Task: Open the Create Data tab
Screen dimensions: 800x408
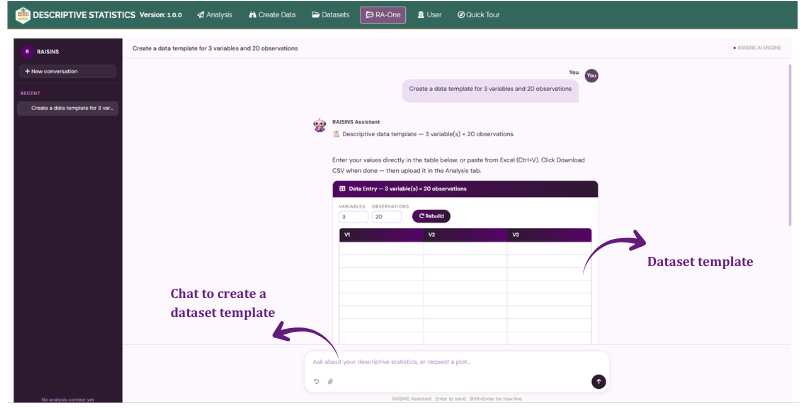Action: (x=272, y=15)
